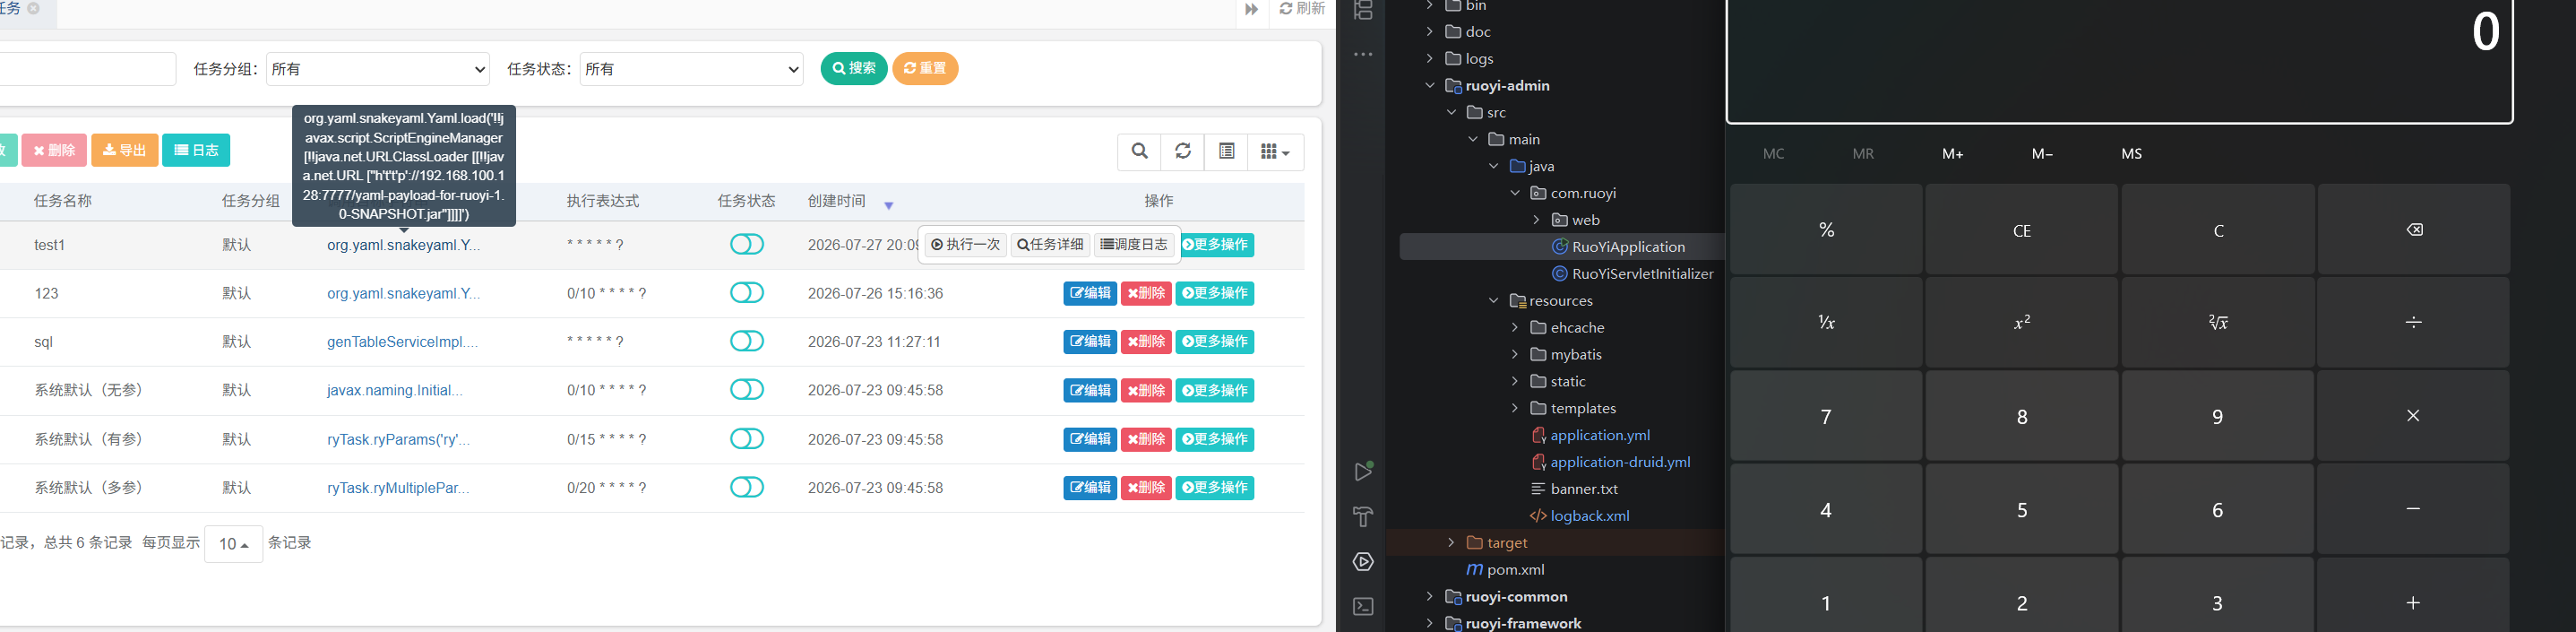This screenshot has height=632, width=2576.
Task: Collapse the ruoyi-admin module
Action: 1430,86
